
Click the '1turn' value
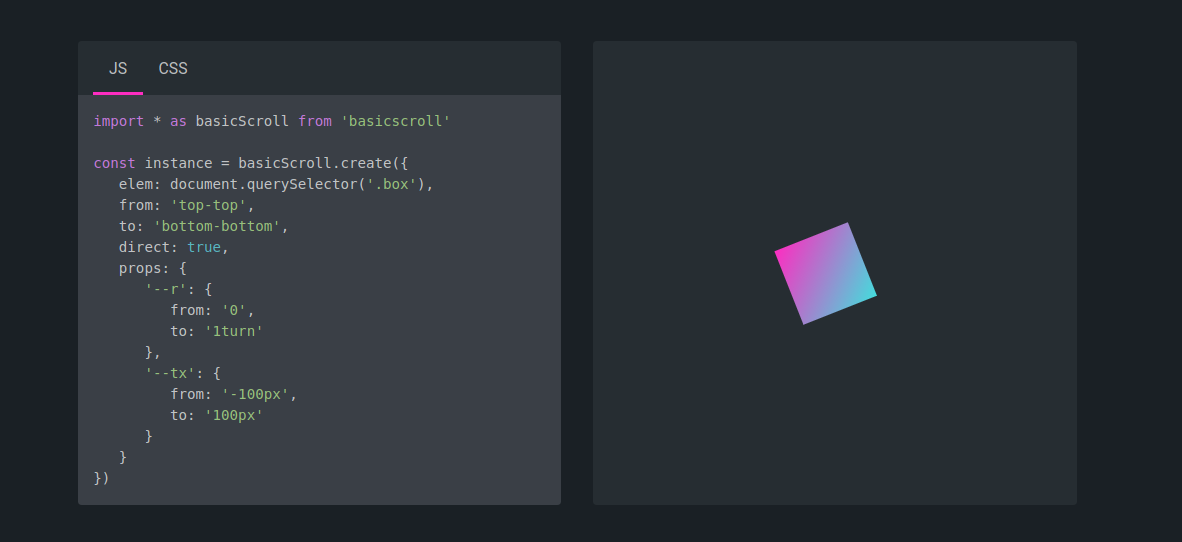234,331
